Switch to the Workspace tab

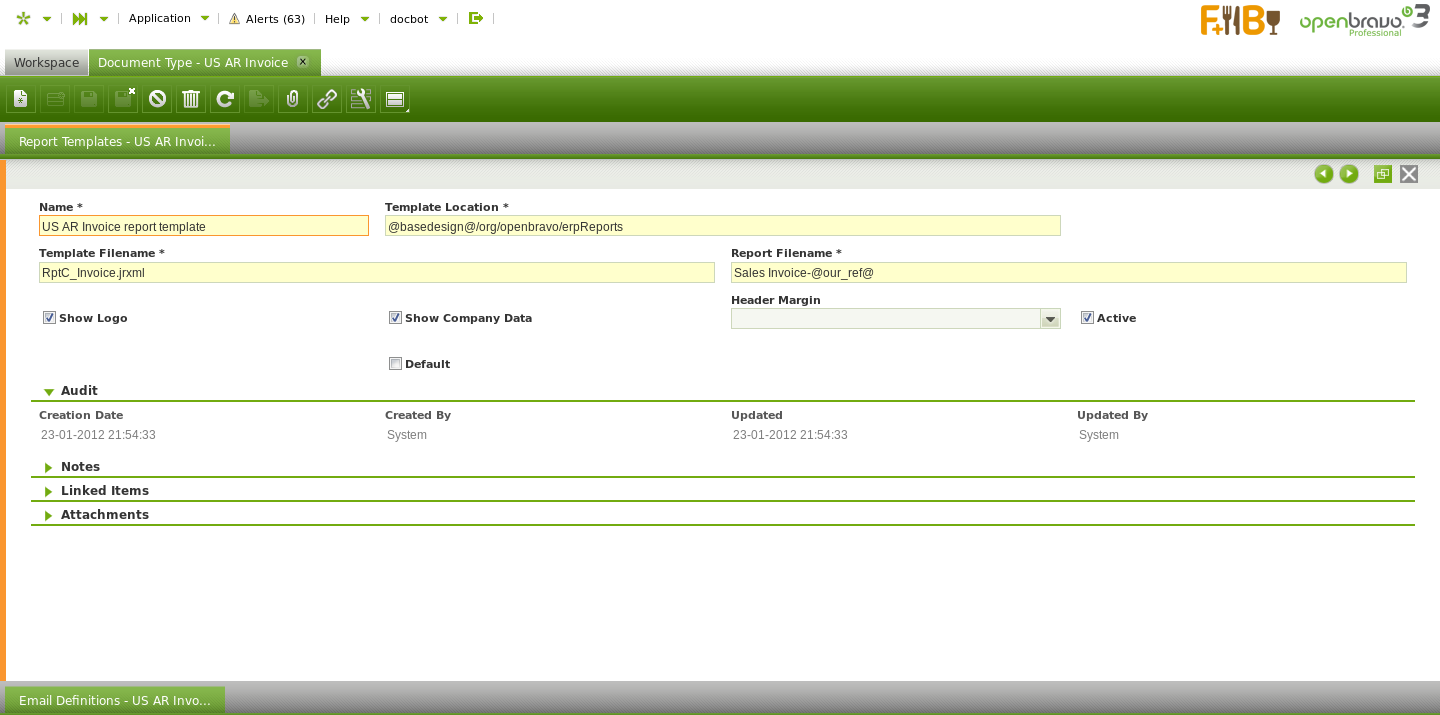[x=46, y=63]
